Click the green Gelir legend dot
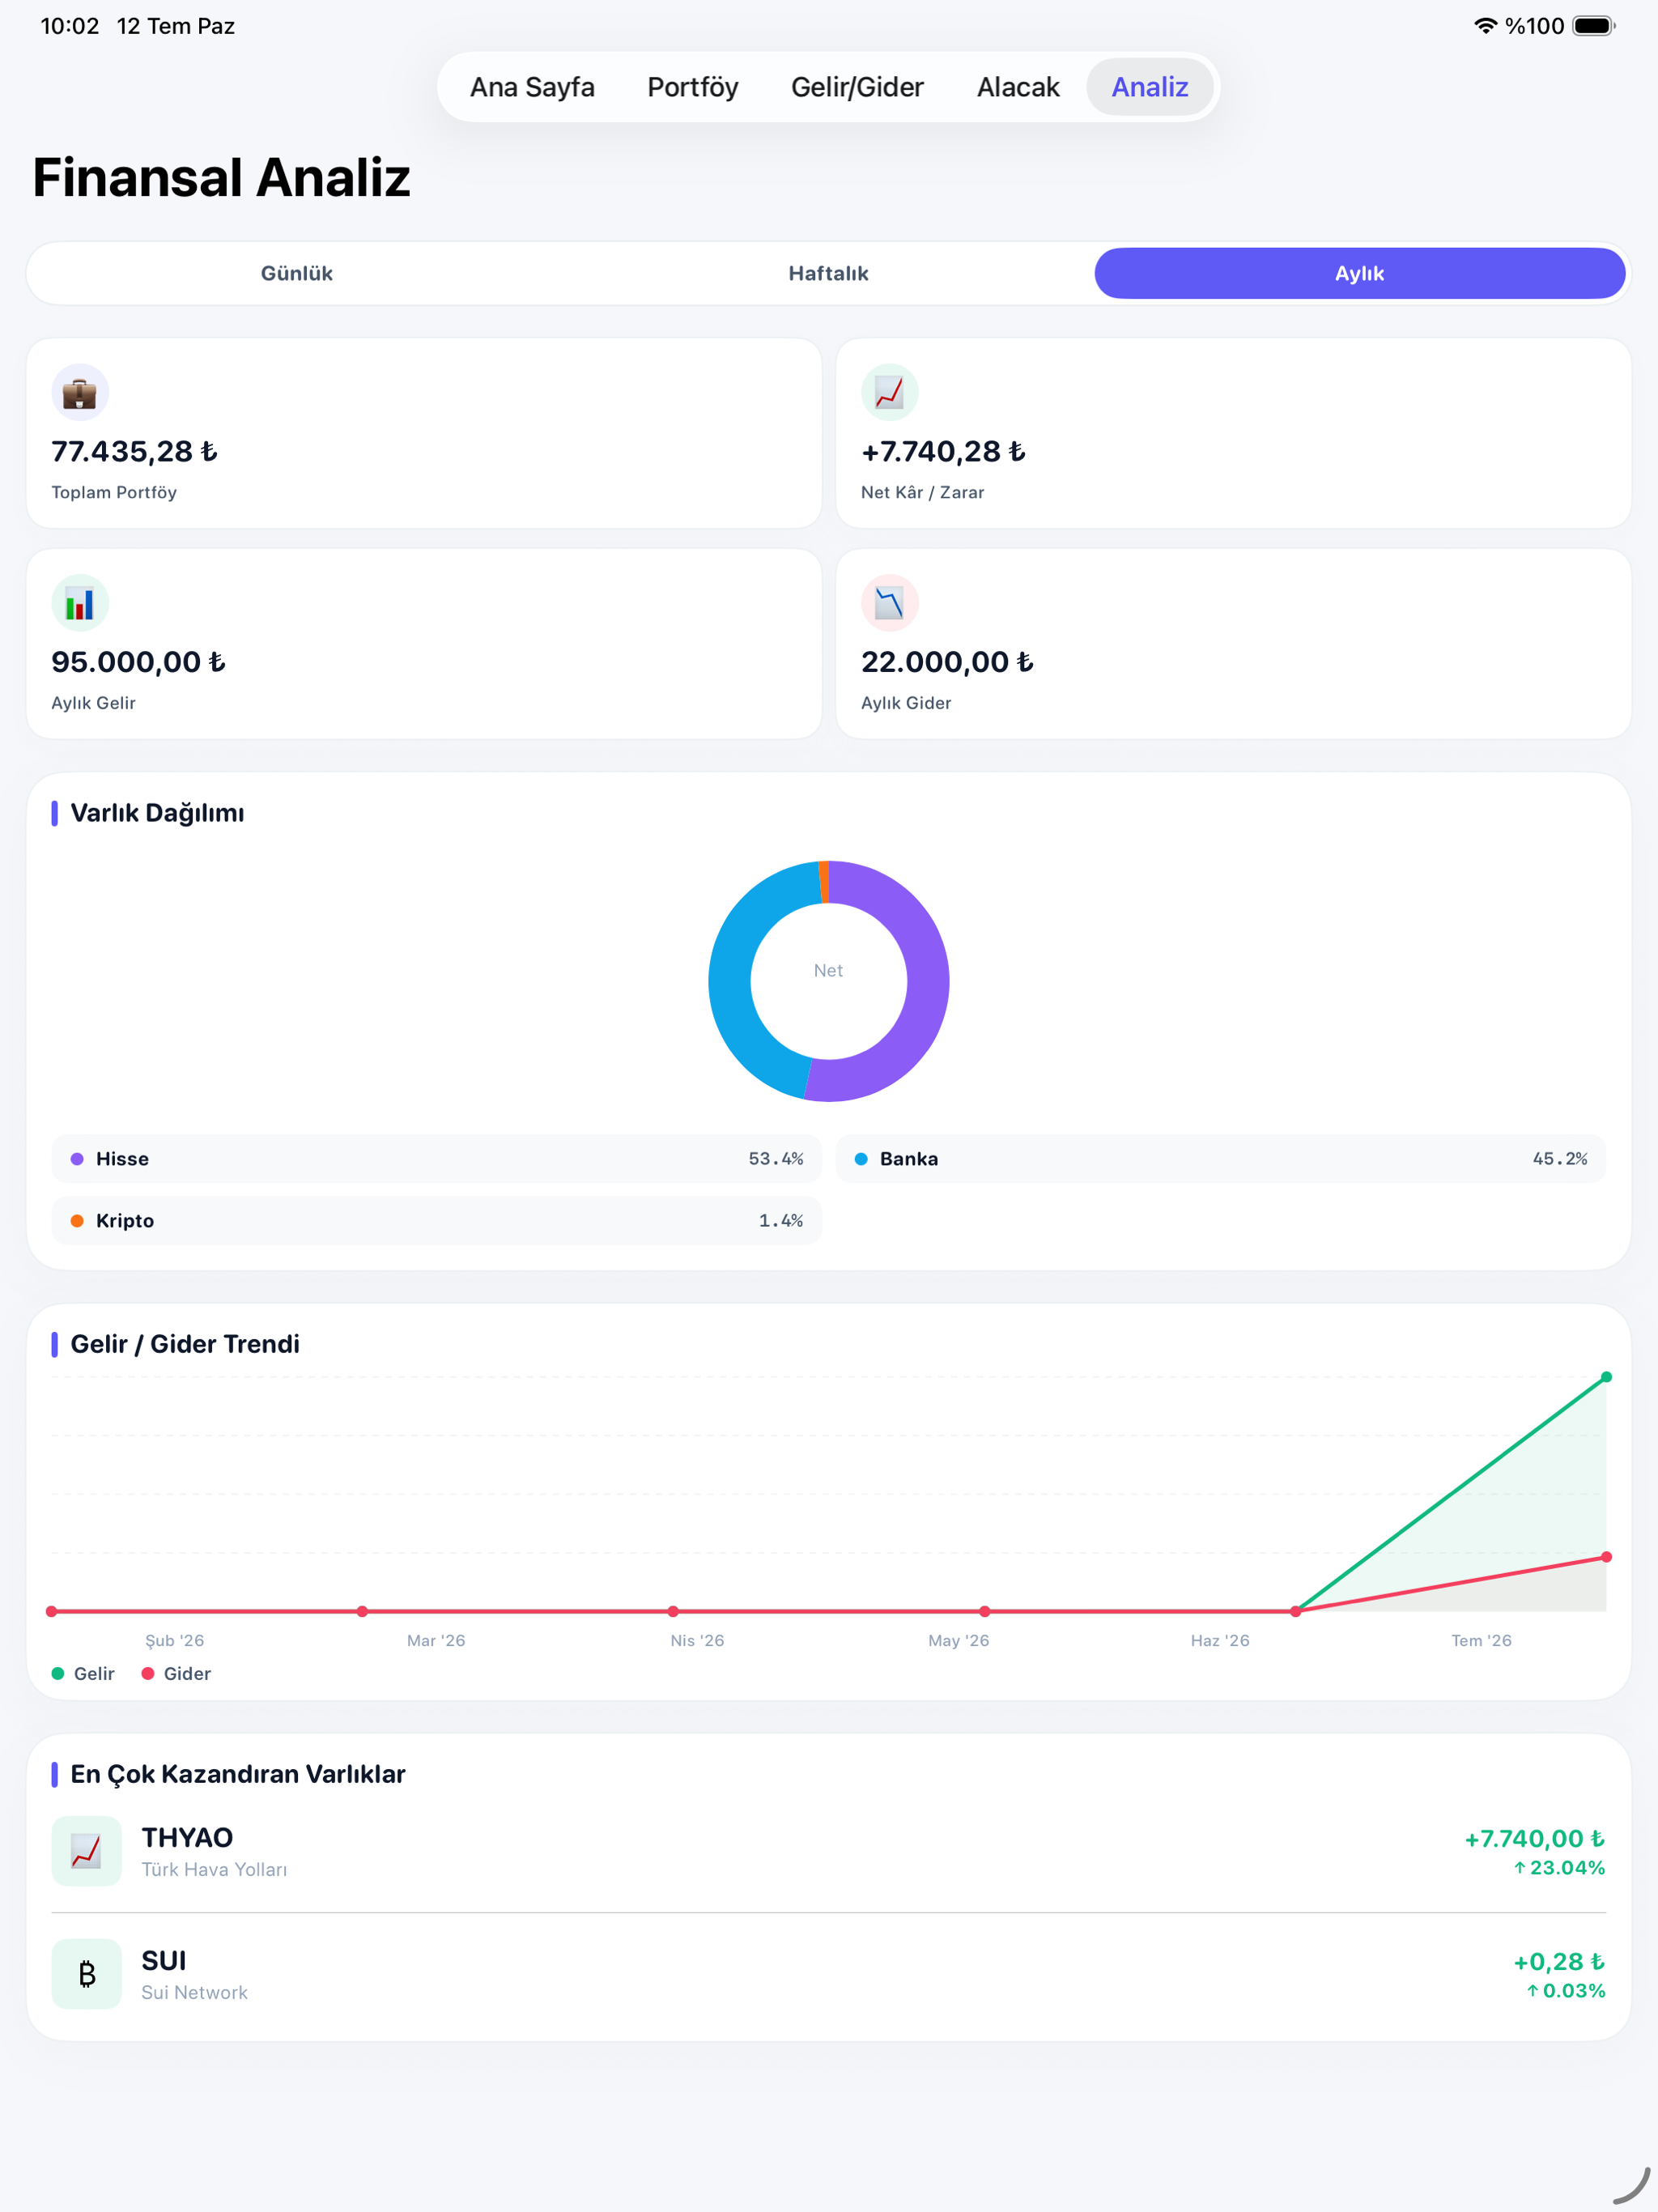Image resolution: width=1658 pixels, height=2212 pixels. tap(58, 1674)
